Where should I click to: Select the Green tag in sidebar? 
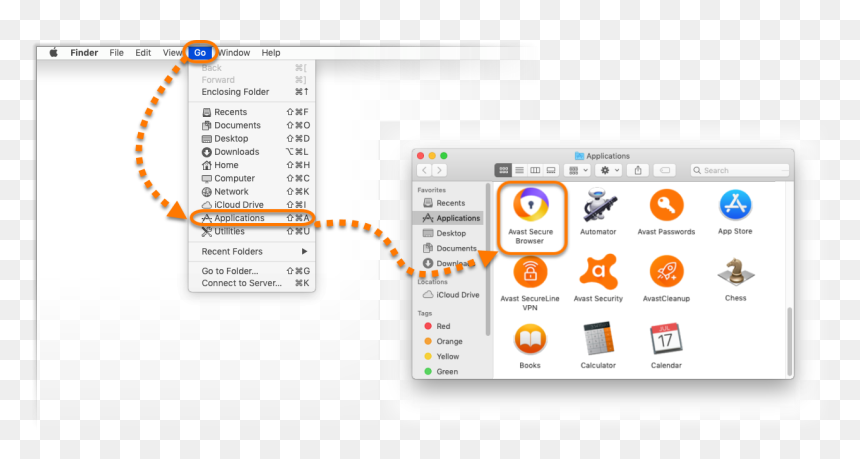click(x=449, y=371)
